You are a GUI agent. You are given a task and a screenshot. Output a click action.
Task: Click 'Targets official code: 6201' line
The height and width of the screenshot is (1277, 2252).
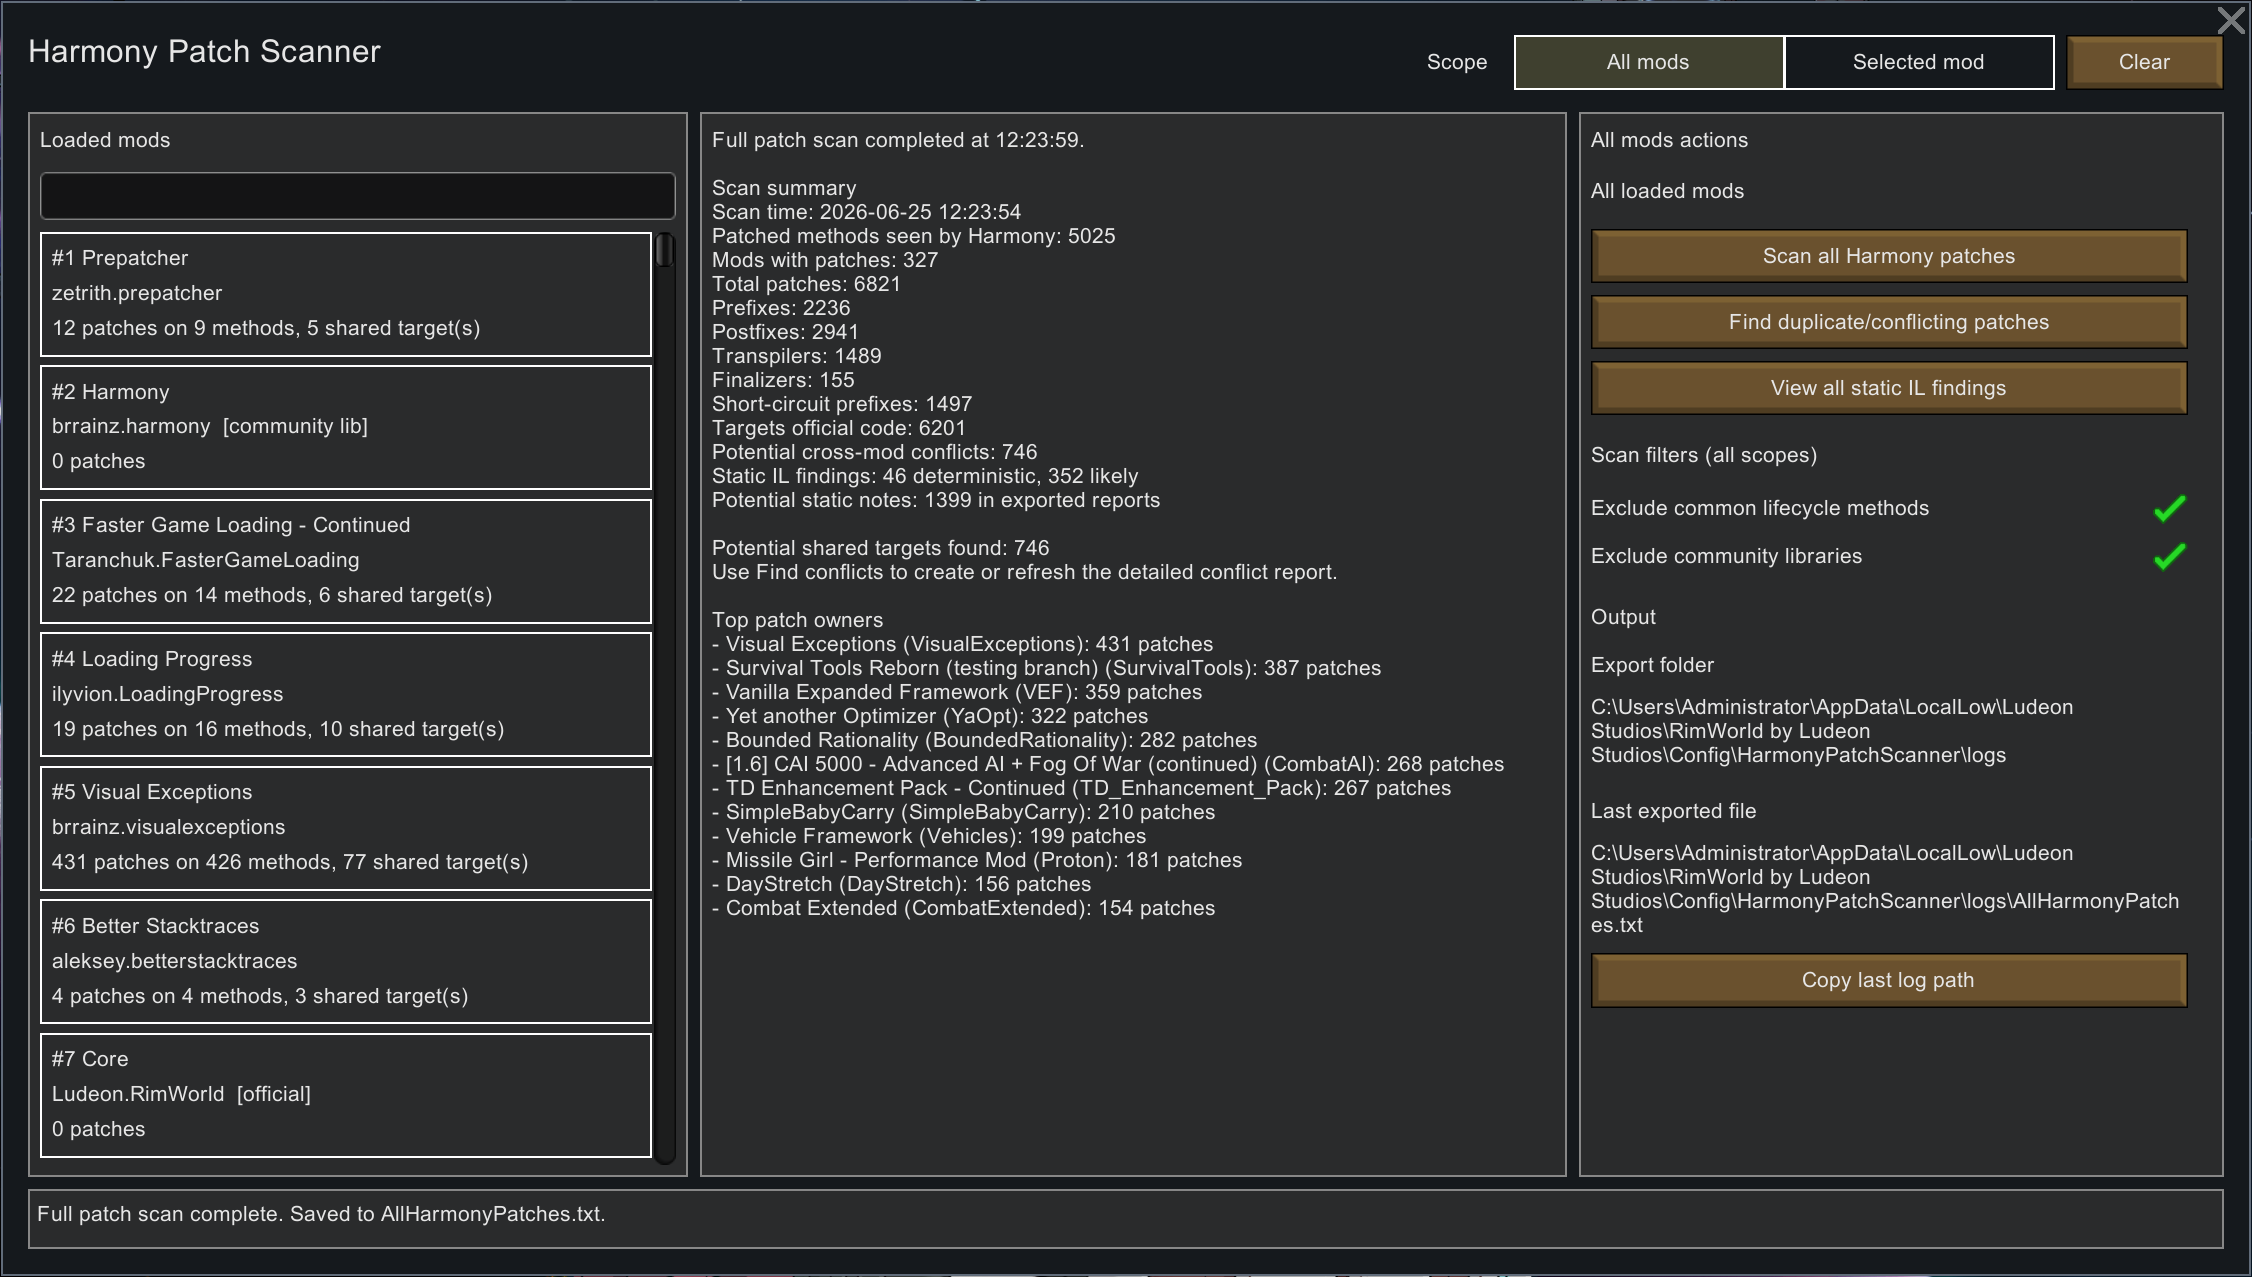(x=839, y=428)
